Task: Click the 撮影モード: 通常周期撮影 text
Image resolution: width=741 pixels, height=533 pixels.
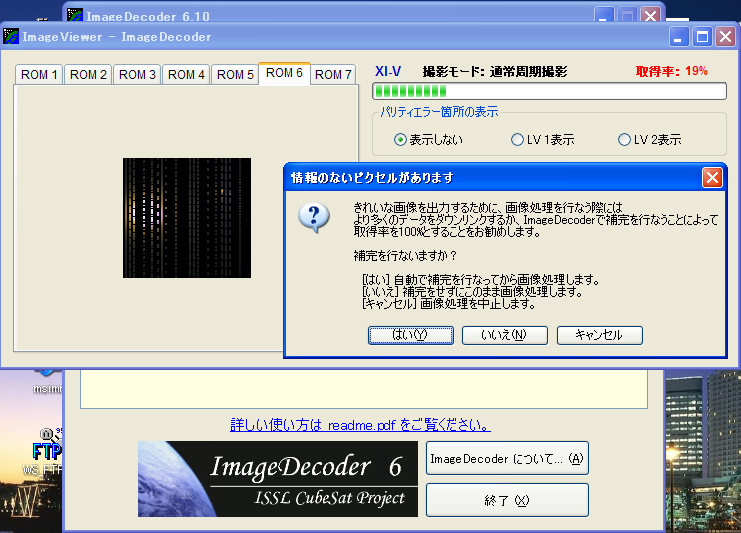Action: 495,72
